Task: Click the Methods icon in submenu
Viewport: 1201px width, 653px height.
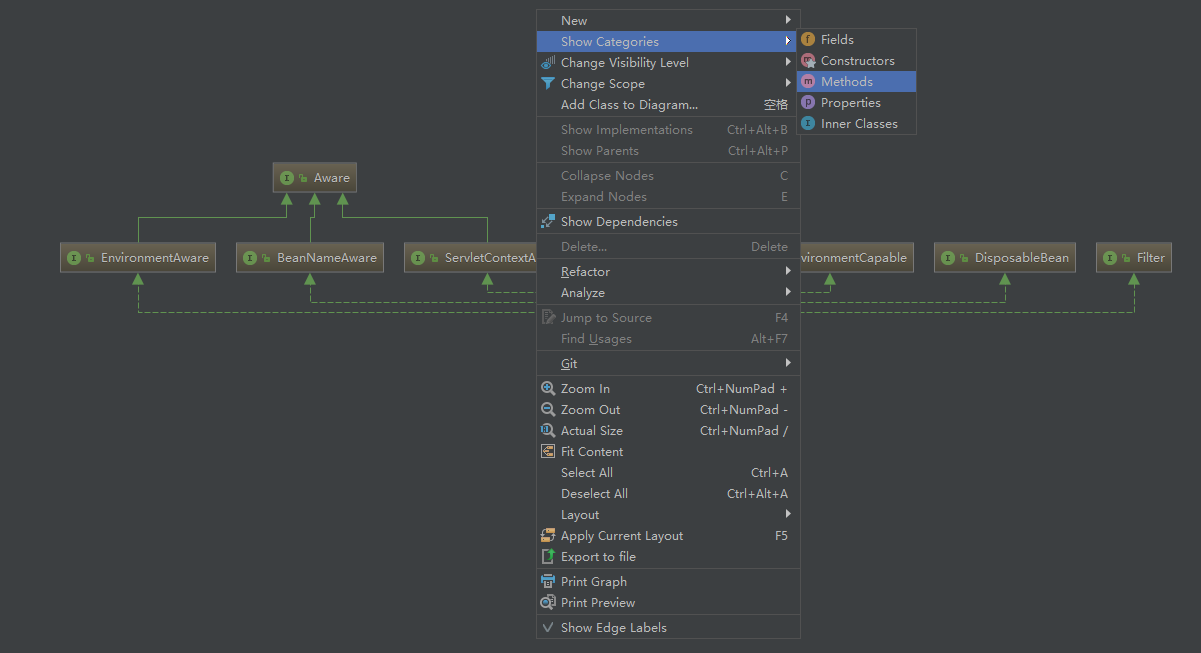Action: (x=808, y=81)
